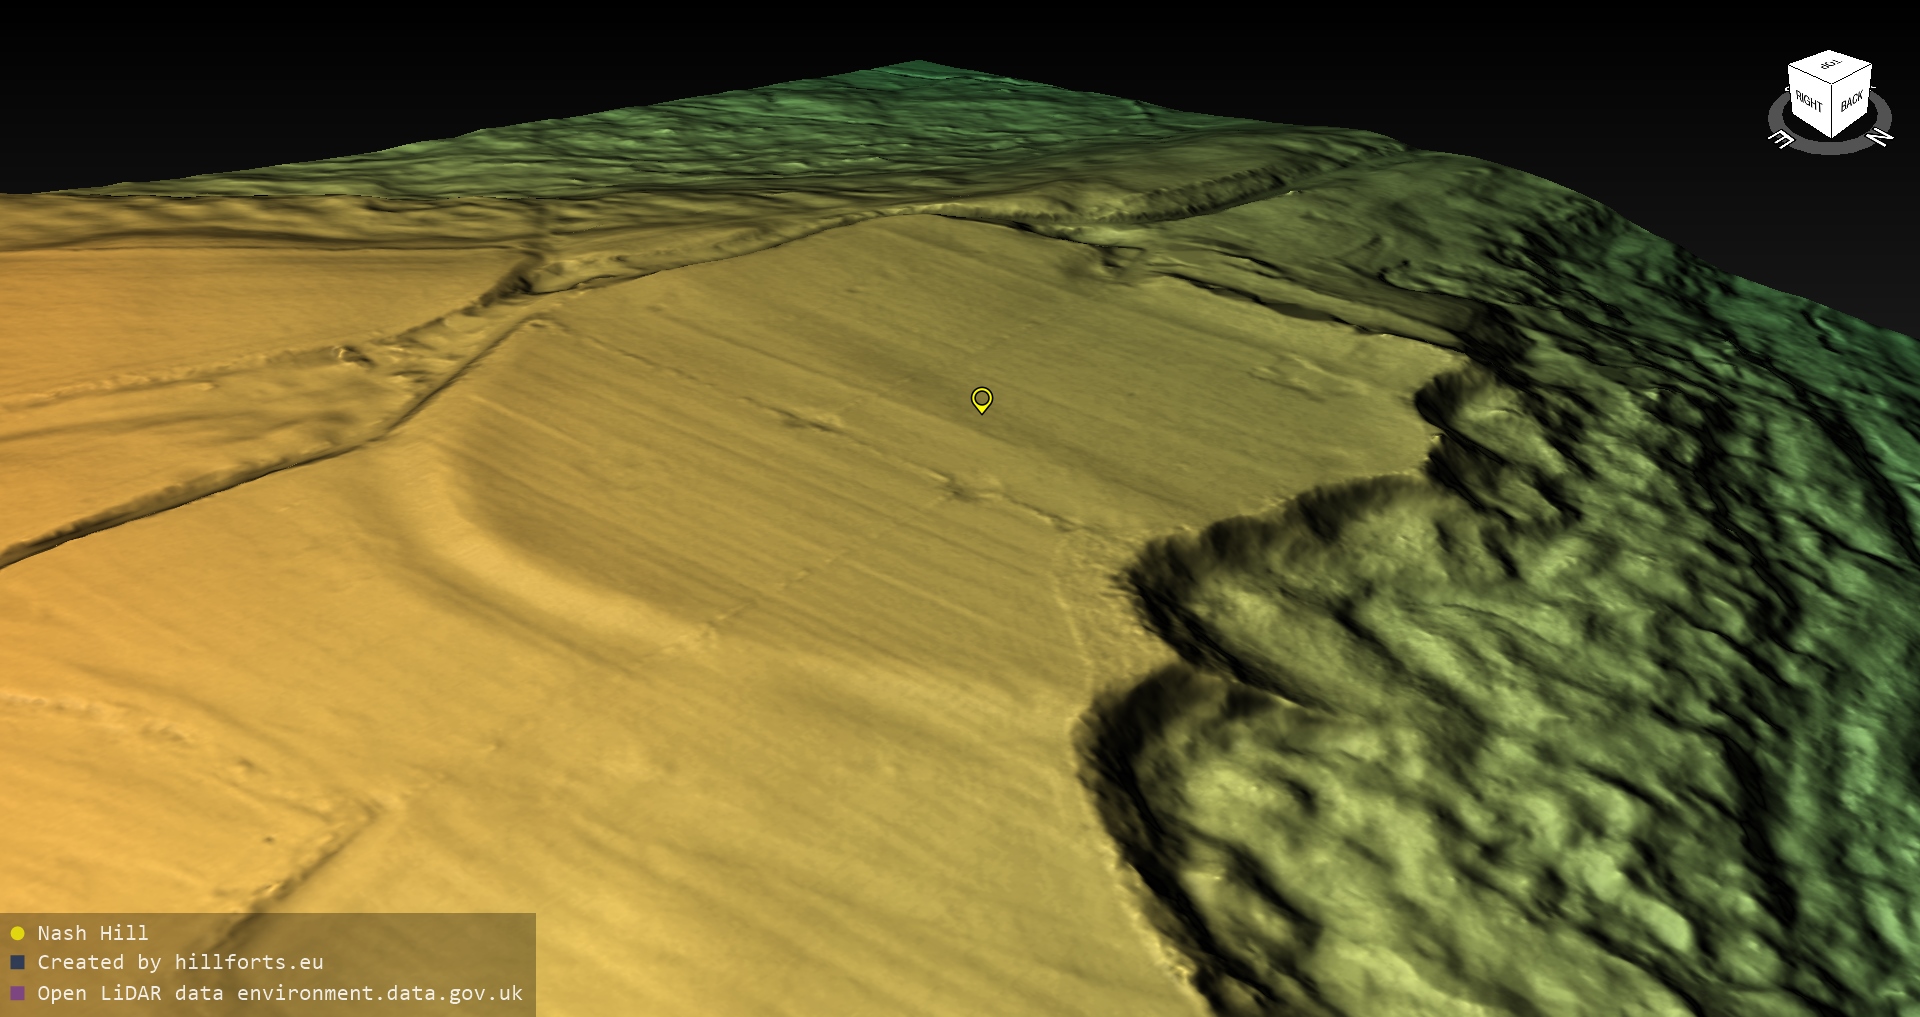Click the Nash Hill legend label

(x=93, y=933)
